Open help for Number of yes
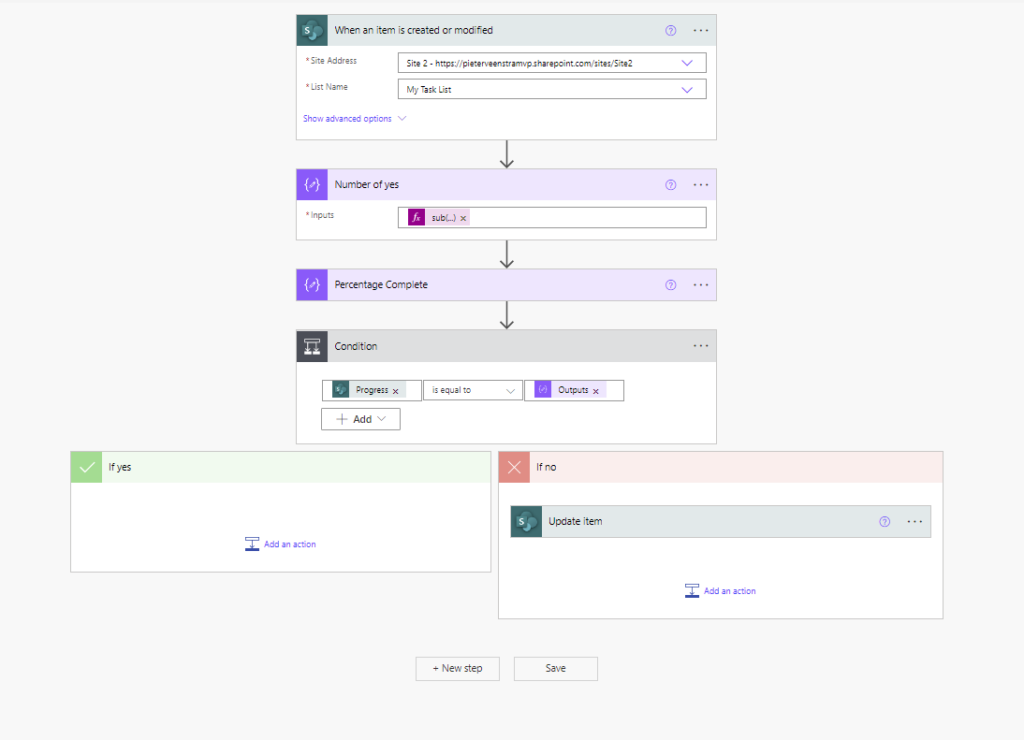1024x740 pixels. [x=671, y=185]
